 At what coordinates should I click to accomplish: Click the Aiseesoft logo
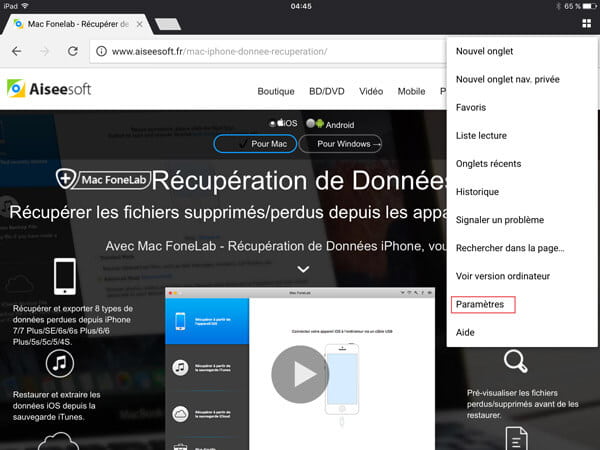49,88
